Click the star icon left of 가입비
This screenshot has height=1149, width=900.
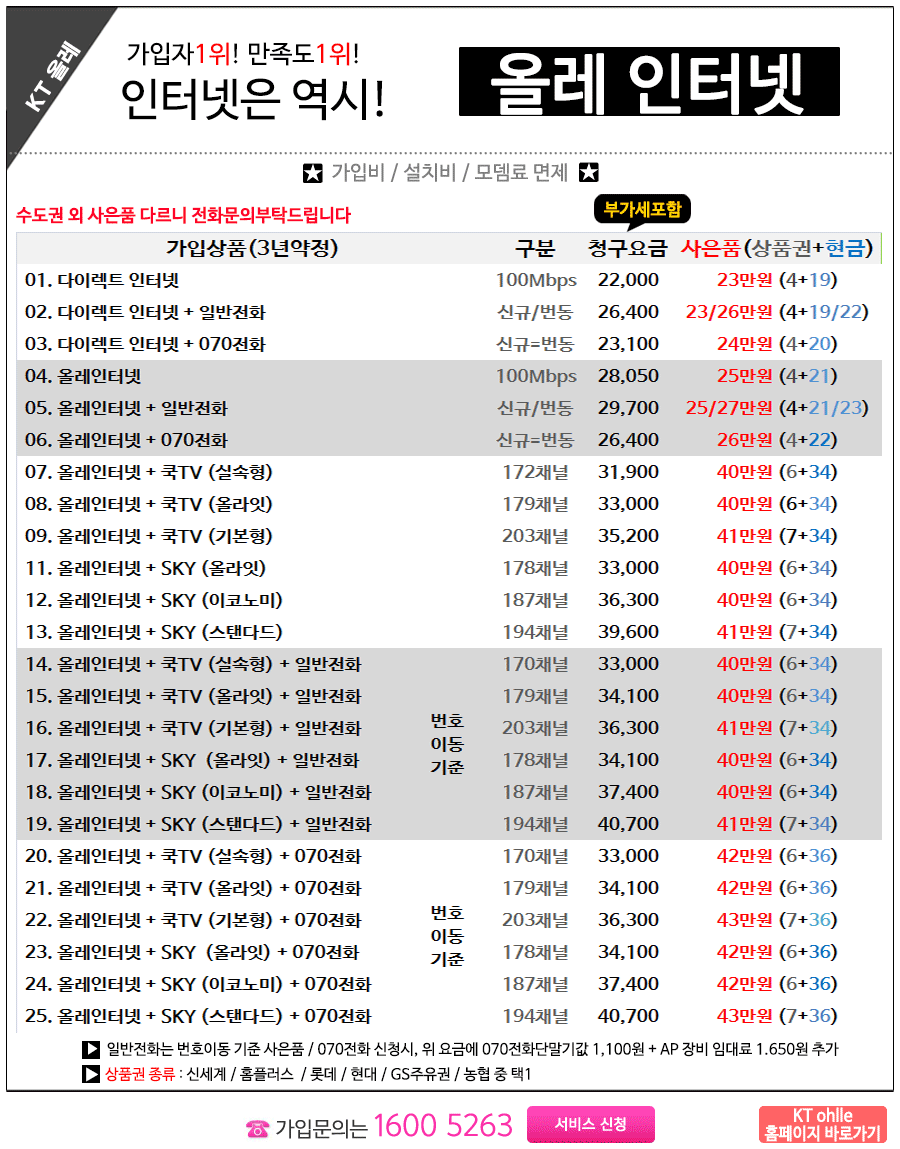click(313, 173)
